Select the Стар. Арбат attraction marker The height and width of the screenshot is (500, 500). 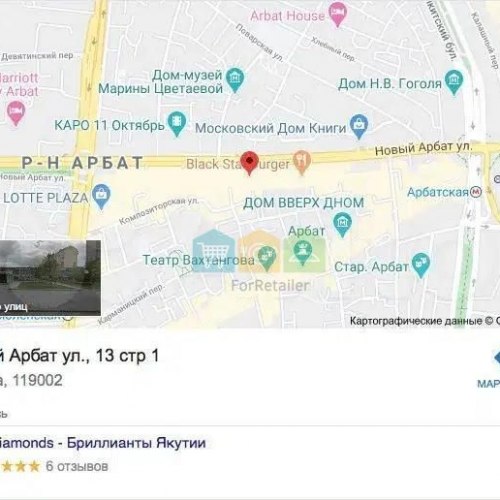421,265
